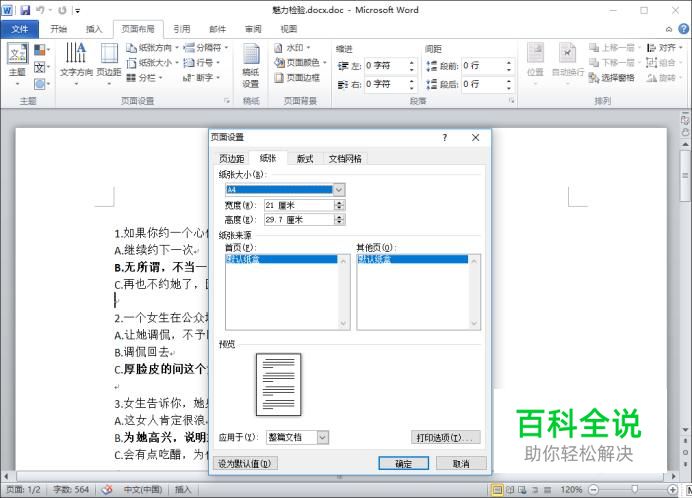Open the 水印 watermark dropdown
The height and width of the screenshot is (498, 692).
pyautogui.click(x=292, y=47)
